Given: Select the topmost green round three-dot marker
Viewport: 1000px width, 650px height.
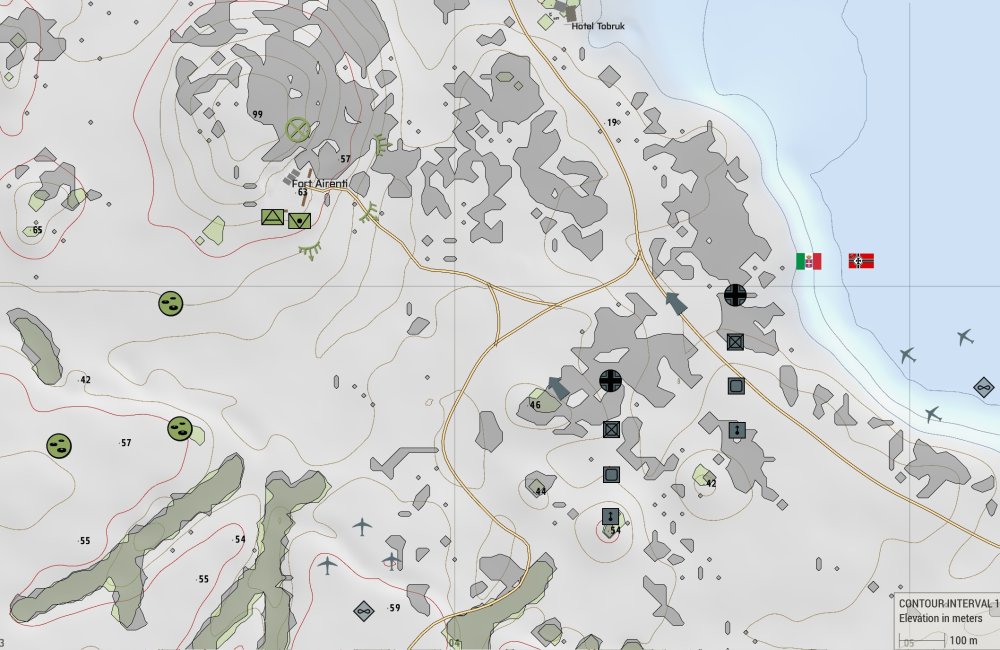Looking at the screenshot, I should (171, 303).
